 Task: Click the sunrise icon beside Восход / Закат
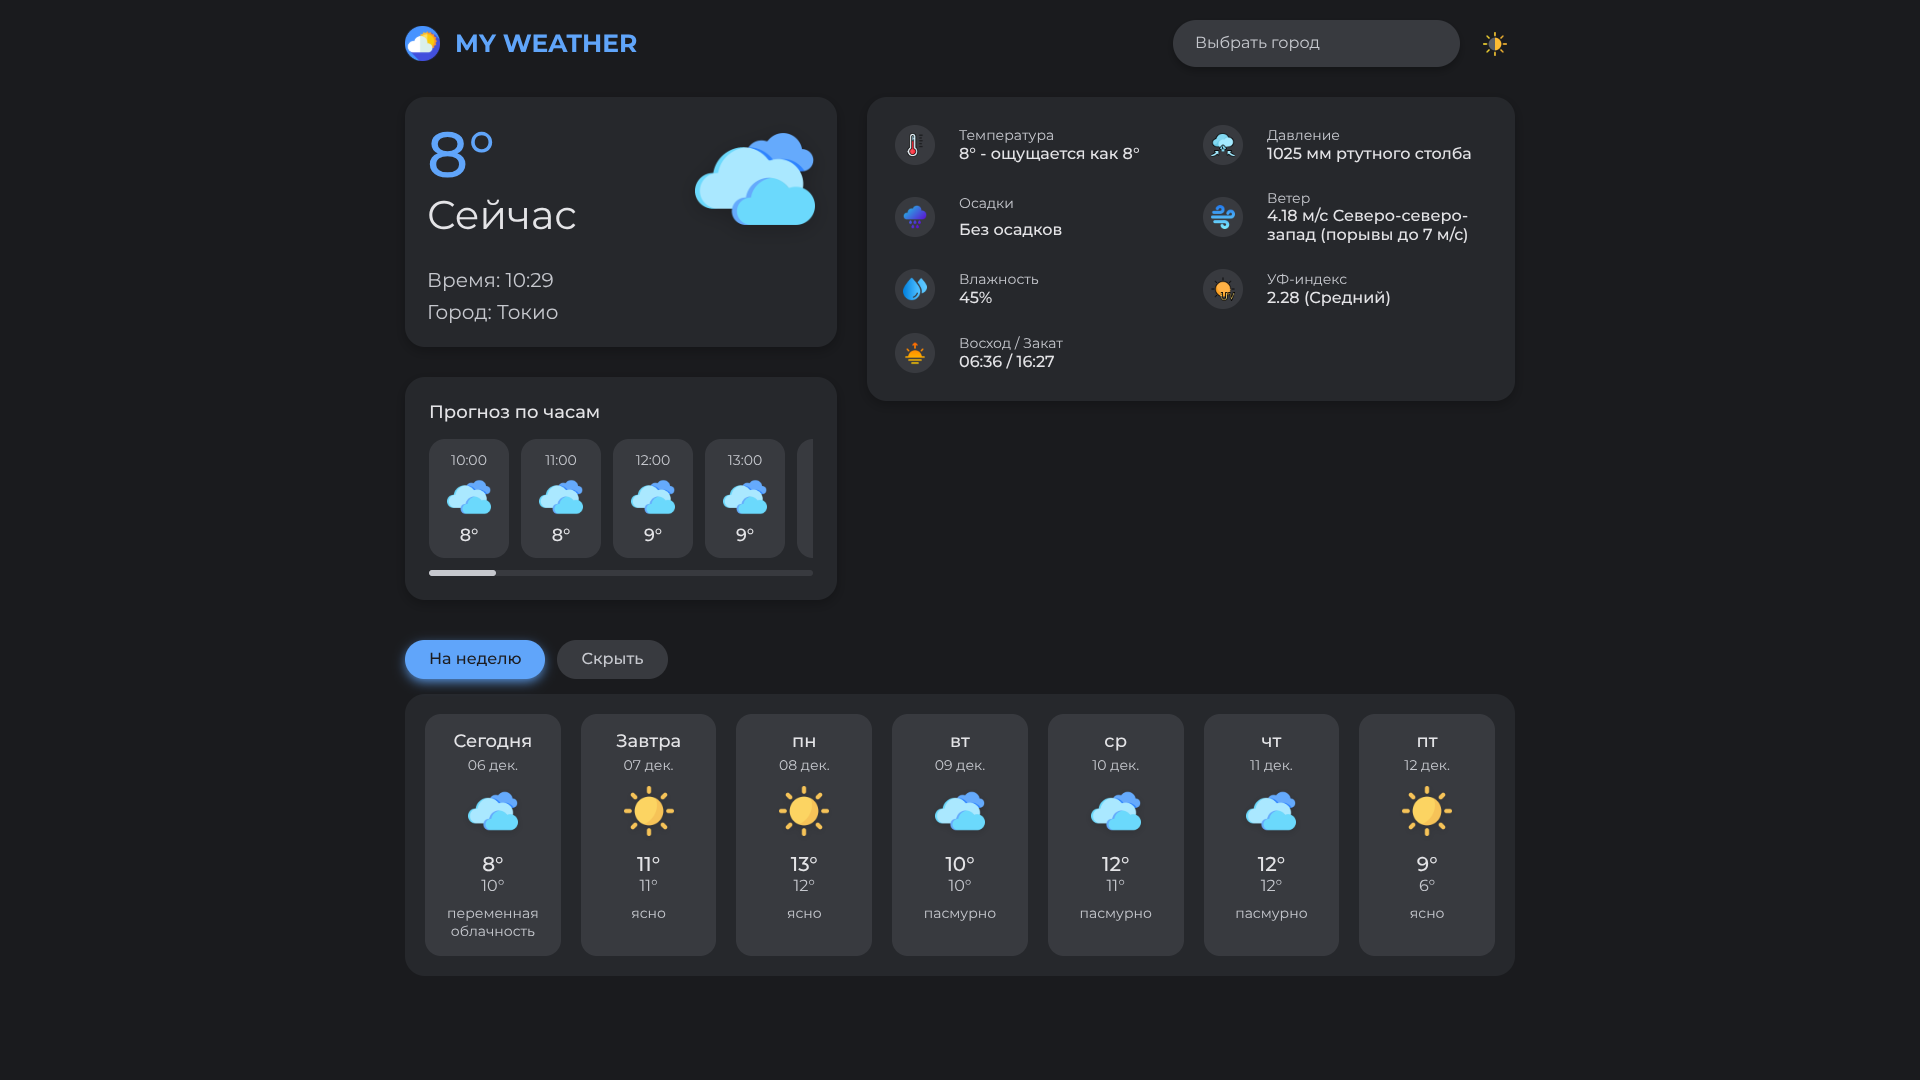(914, 353)
